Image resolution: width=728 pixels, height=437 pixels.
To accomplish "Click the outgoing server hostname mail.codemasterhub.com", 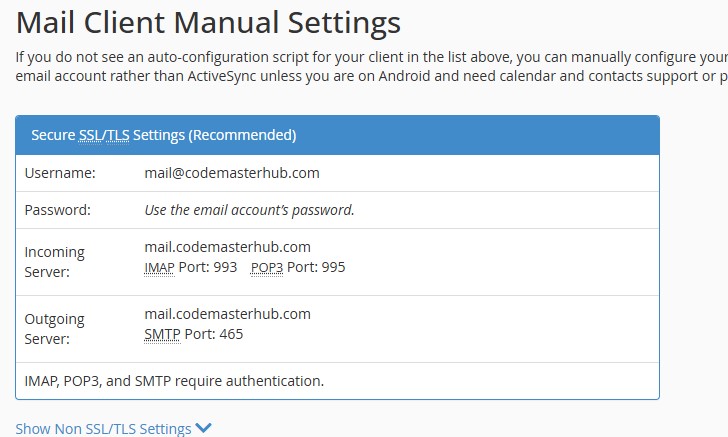I will pos(228,314).
